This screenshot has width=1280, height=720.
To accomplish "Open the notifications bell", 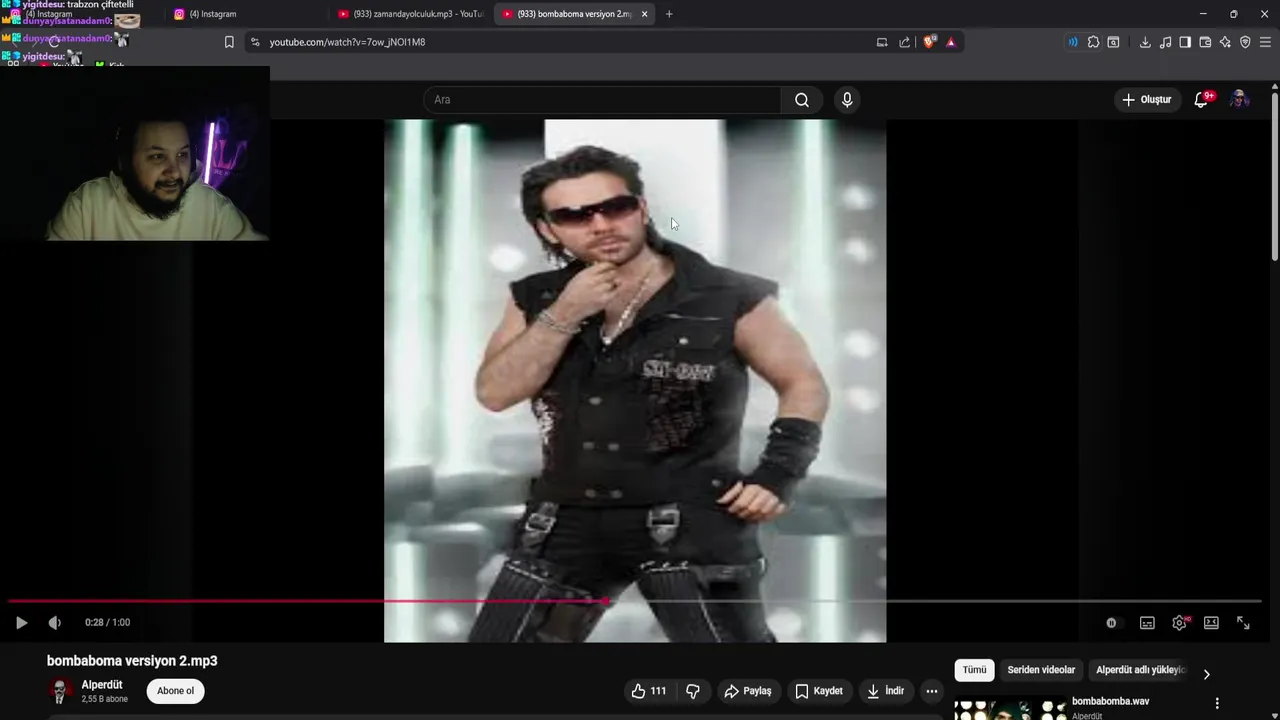I will tap(1202, 100).
